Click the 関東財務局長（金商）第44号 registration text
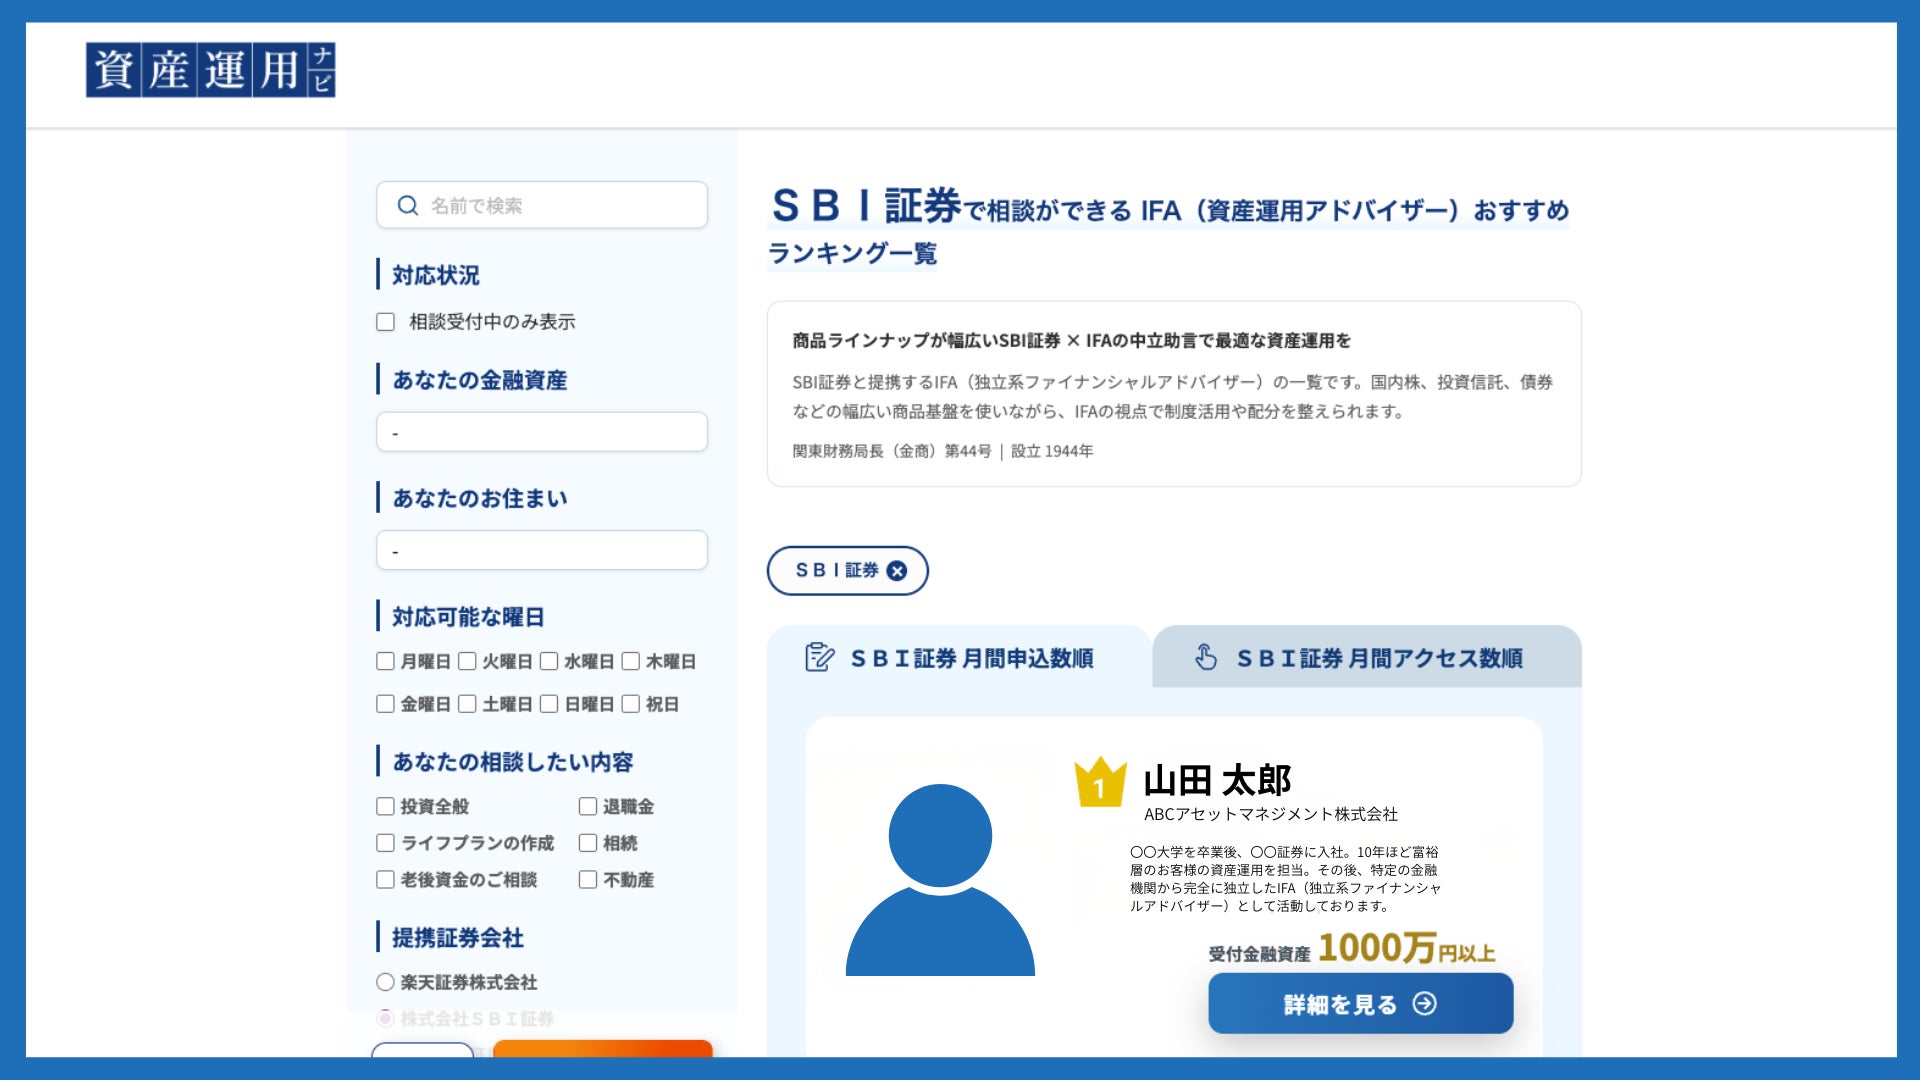This screenshot has width=1920, height=1080. (892, 451)
